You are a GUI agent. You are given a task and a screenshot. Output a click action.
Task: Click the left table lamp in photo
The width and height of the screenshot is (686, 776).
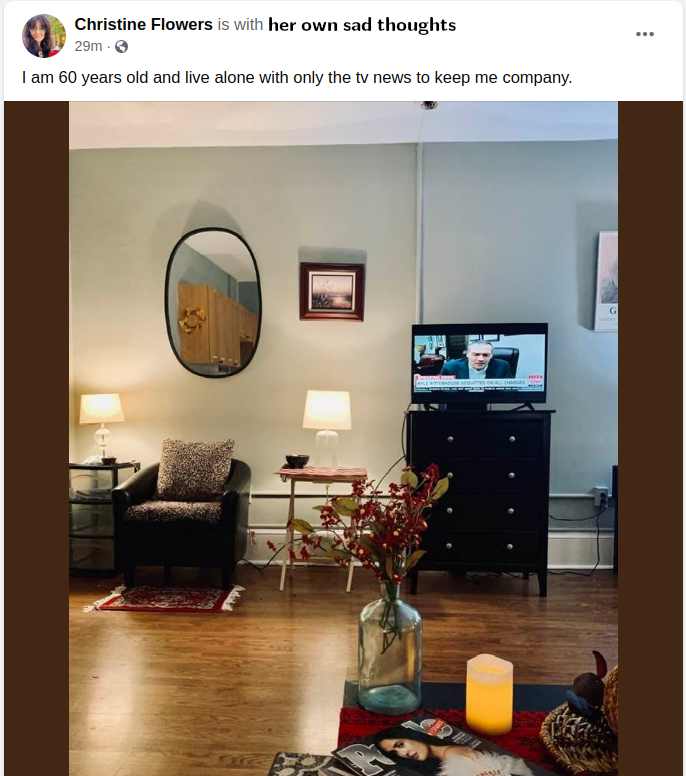click(102, 427)
